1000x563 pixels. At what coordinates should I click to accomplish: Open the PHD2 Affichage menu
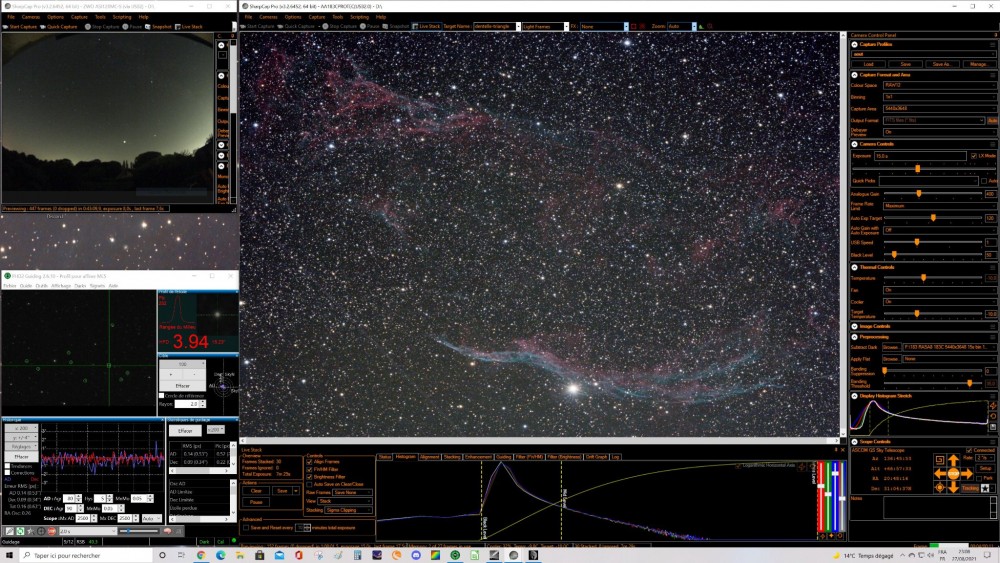61,286
